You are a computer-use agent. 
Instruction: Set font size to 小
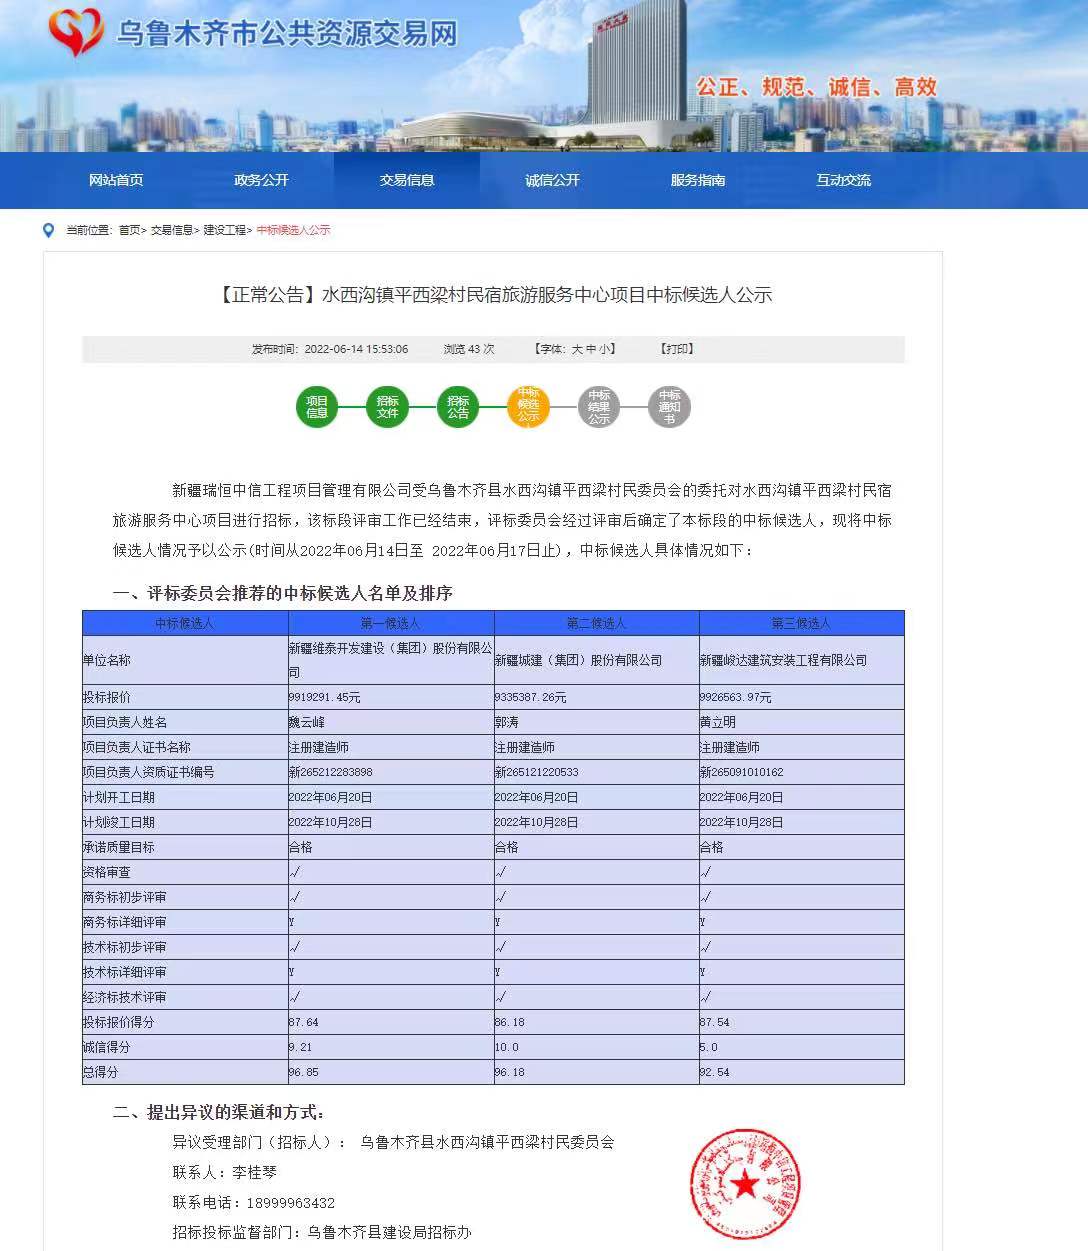tap(605, 349)
